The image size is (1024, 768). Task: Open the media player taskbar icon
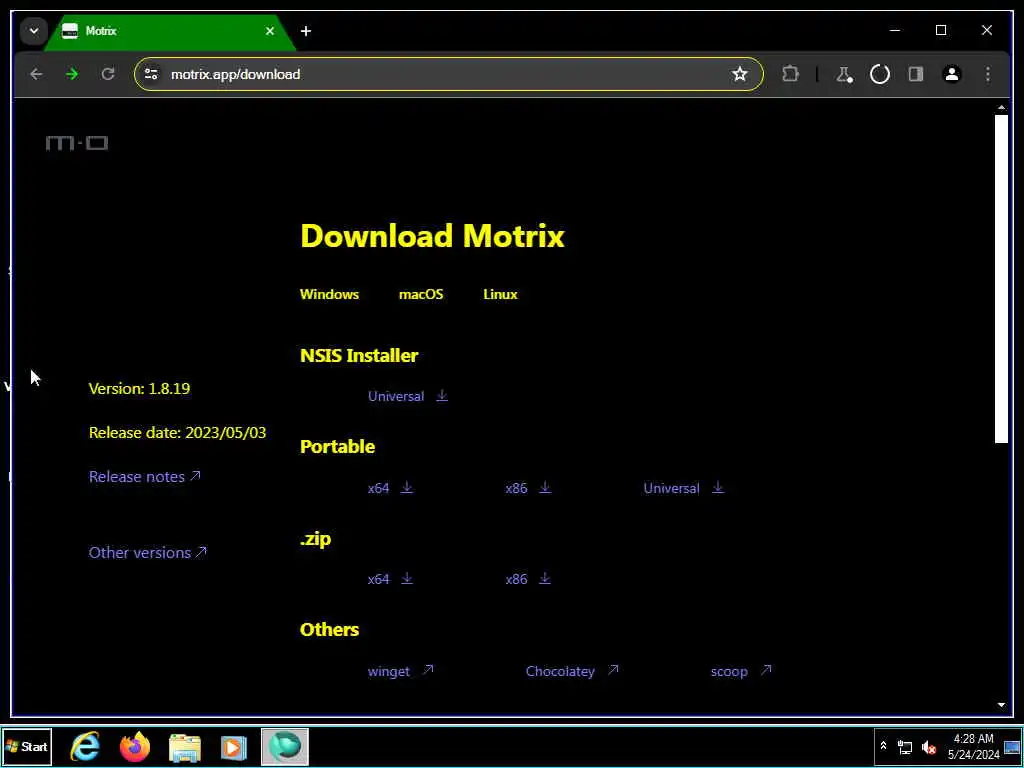pyautogui.click(x=234, y=746)
